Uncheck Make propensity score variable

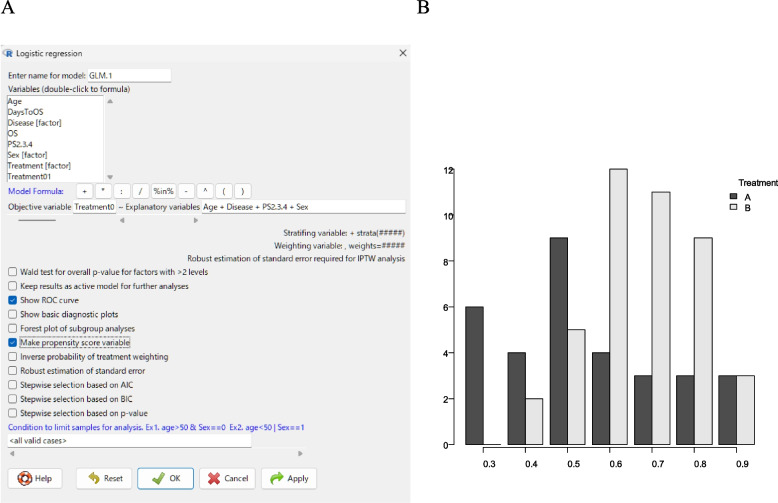tap(12, 342)
